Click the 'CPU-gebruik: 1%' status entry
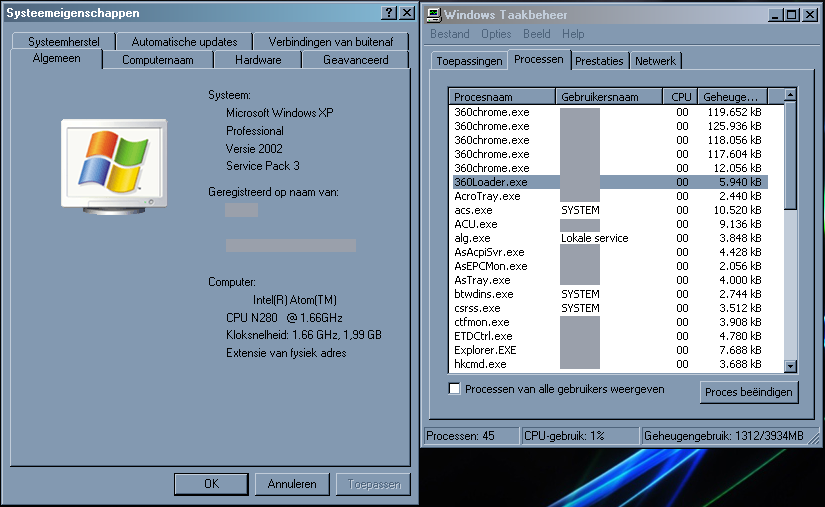The width and height of the screenshot is (825, 507). pos(580,436)
